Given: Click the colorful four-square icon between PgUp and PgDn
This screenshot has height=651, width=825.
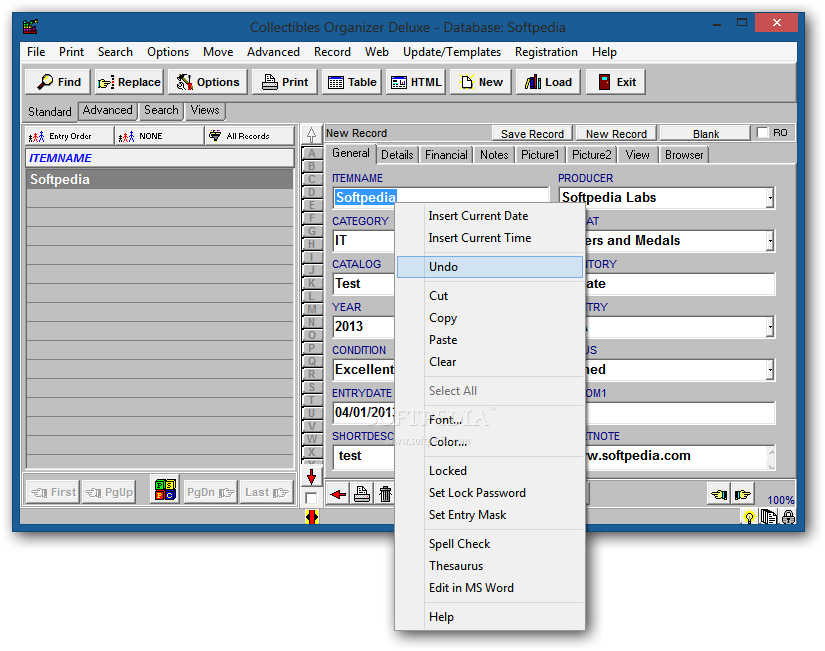Looking at the screenshot, I should click(165, 490).
